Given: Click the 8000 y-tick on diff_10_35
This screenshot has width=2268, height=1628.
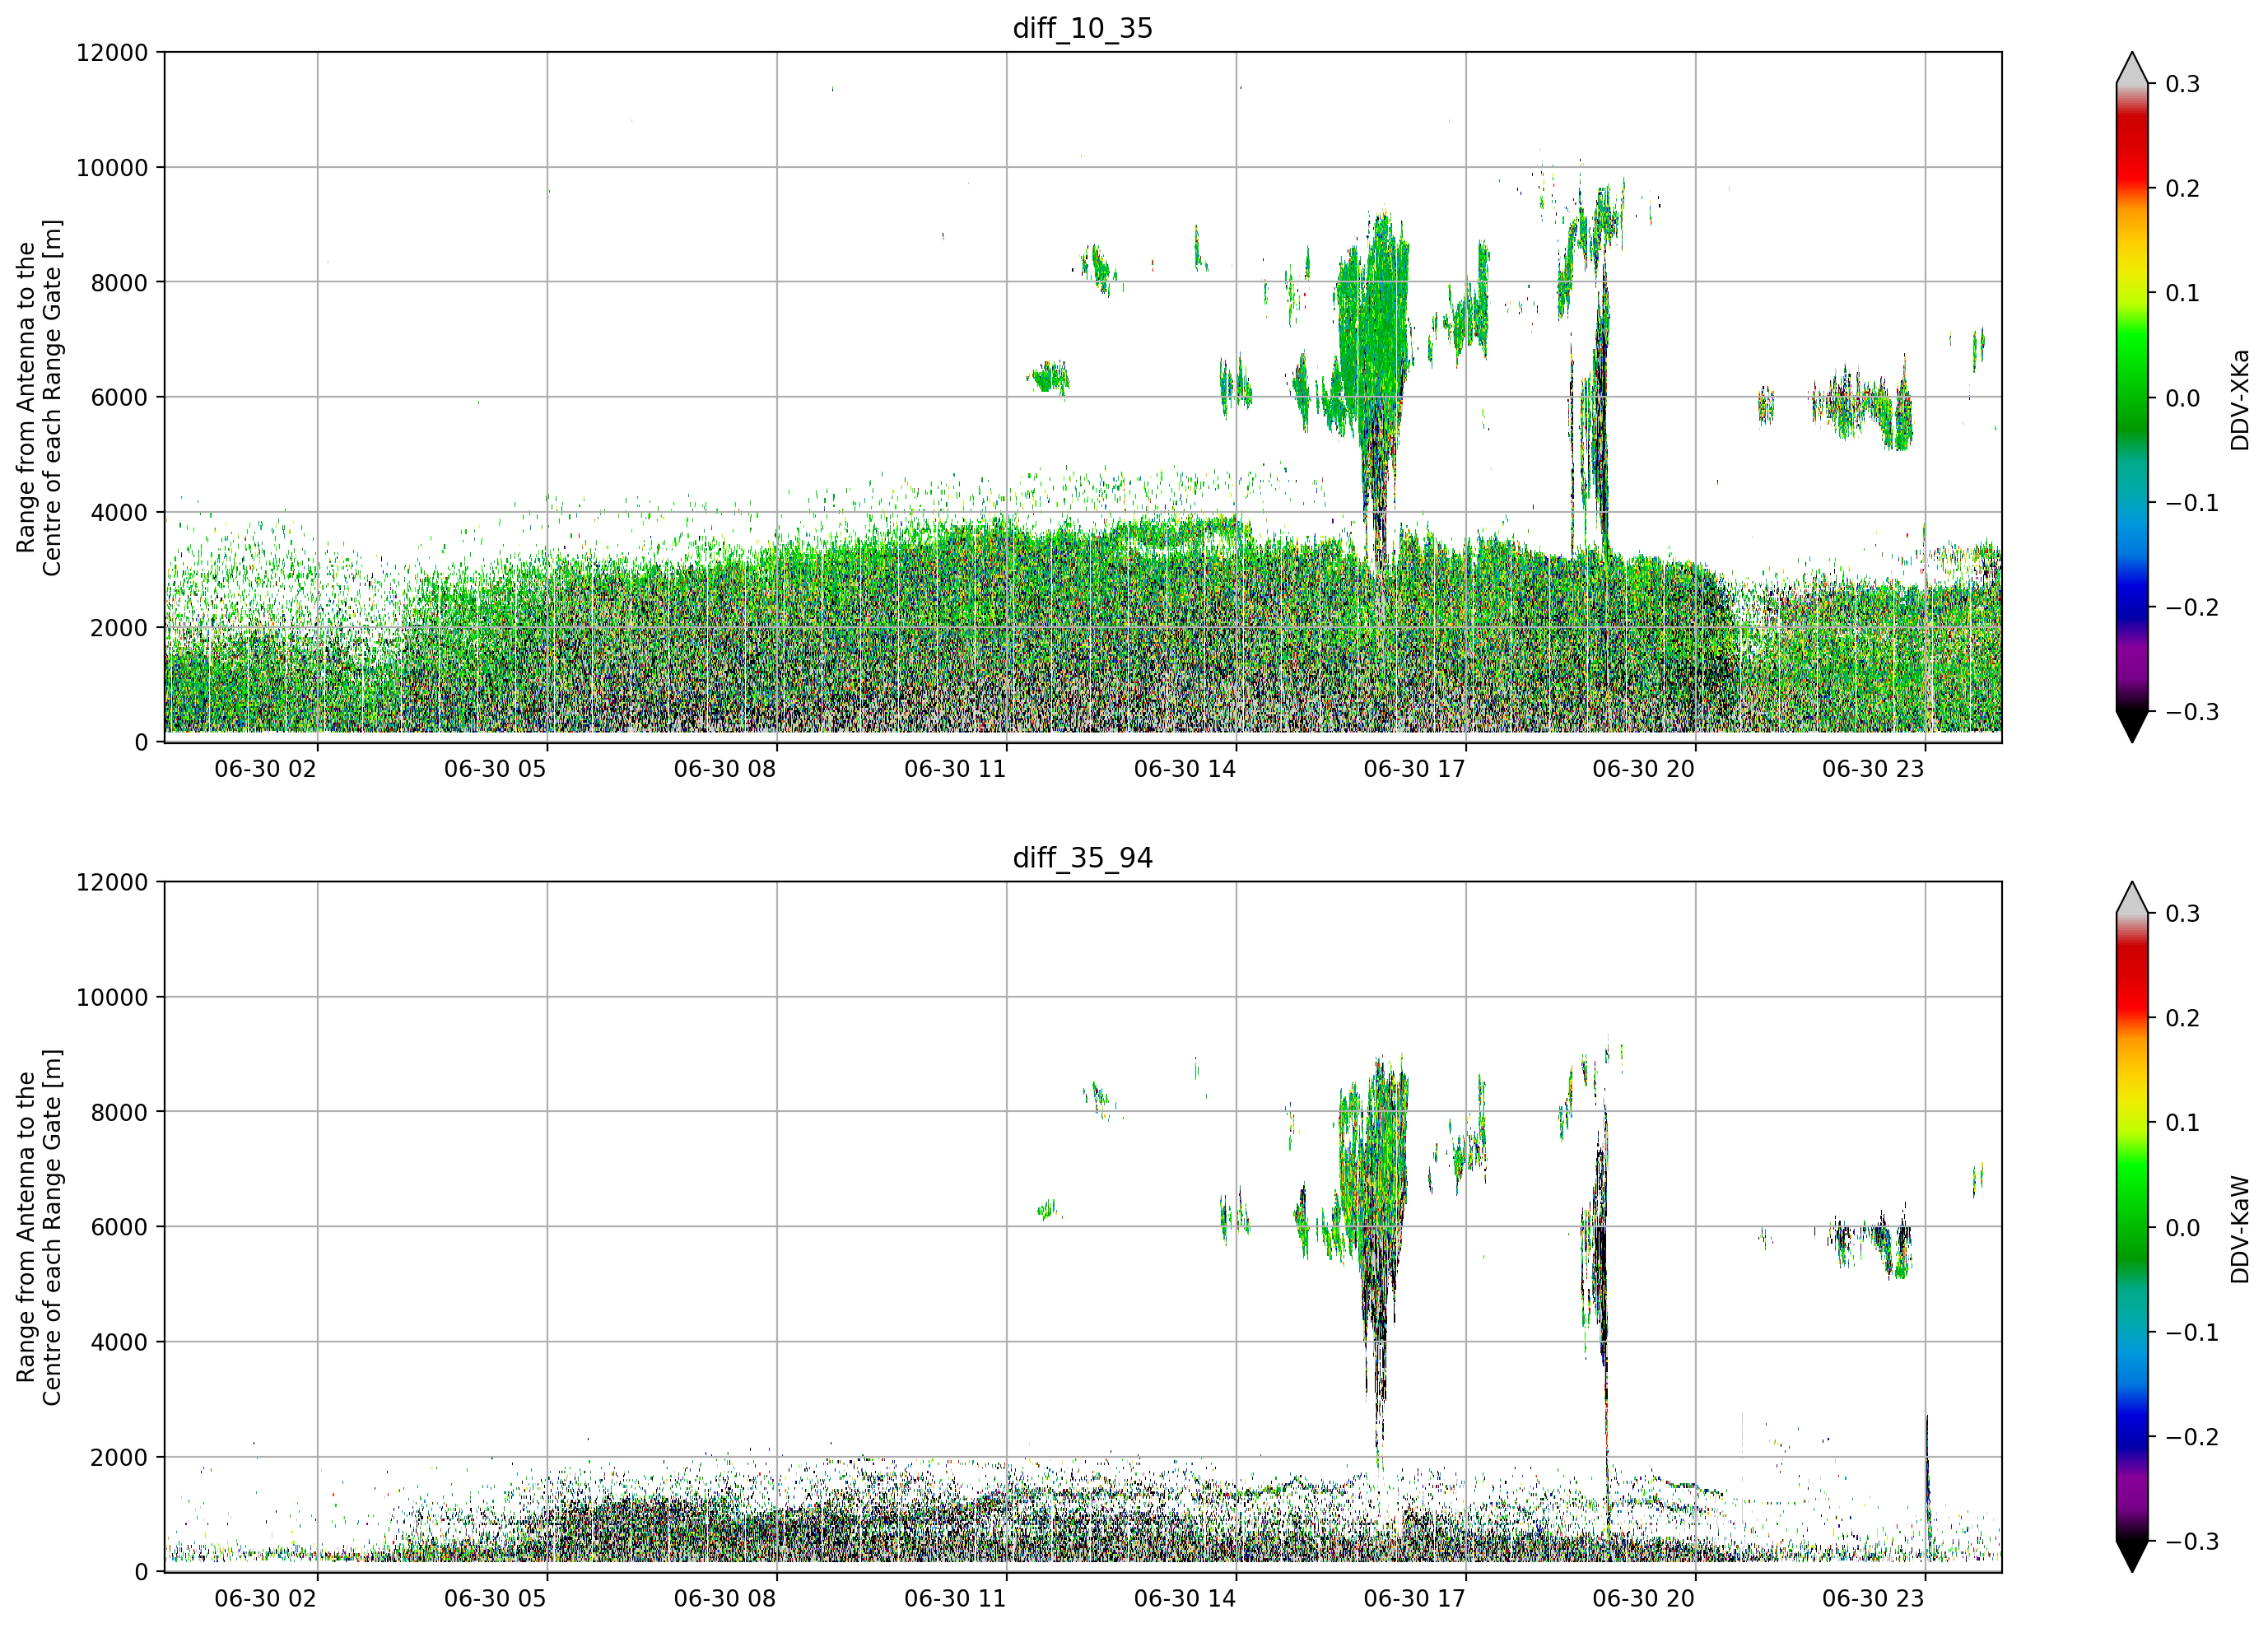Looking at the screenshot, I should click(119, 282).
